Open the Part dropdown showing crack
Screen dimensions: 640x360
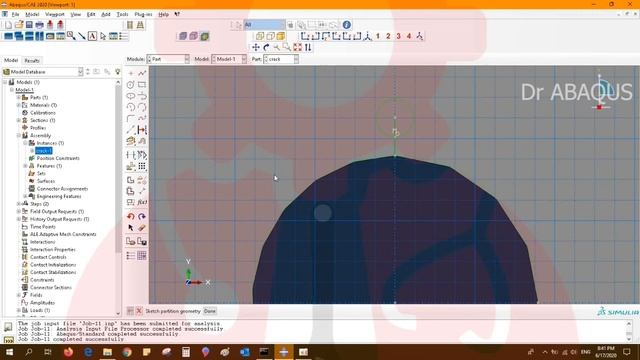tap(281, 59)
